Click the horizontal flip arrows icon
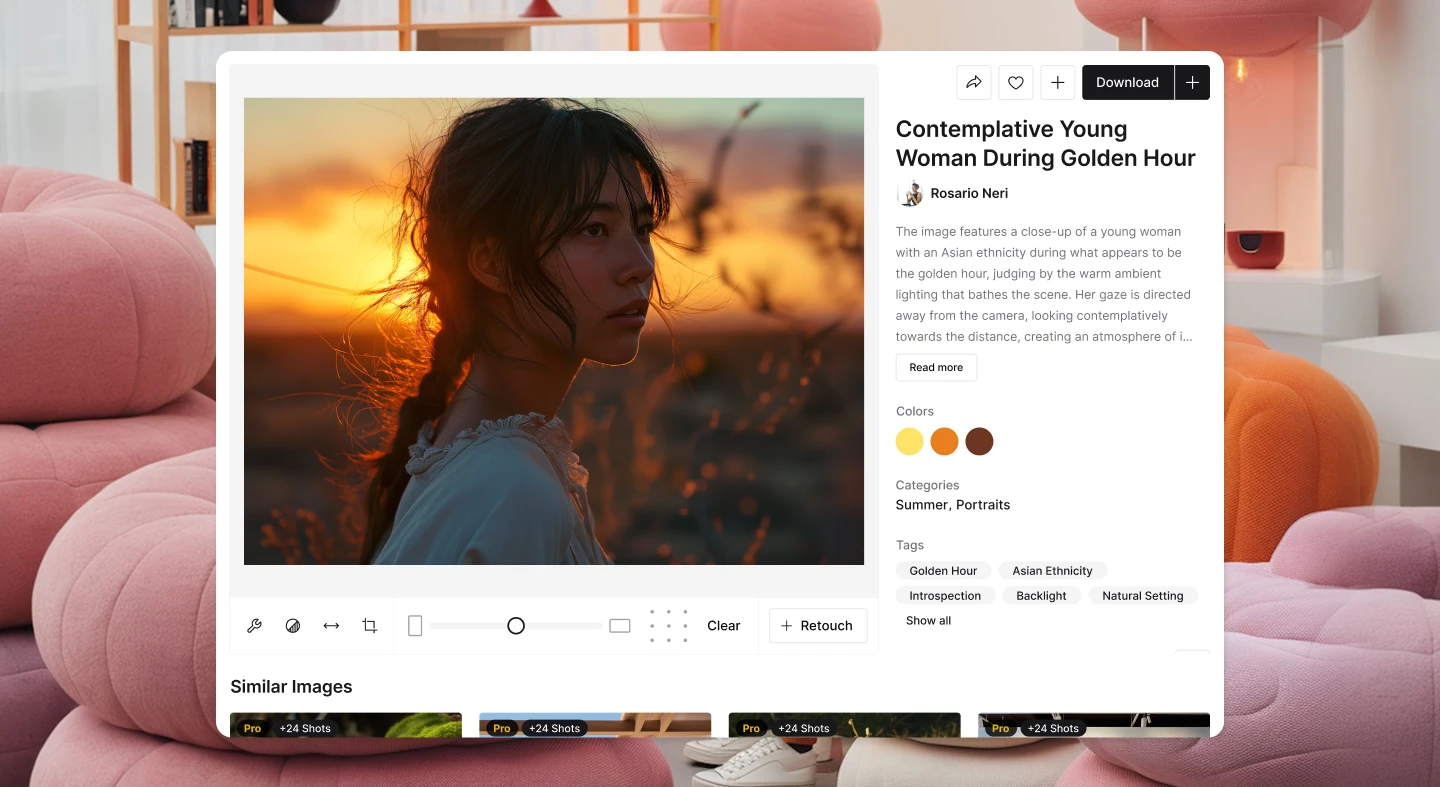 pyautogui.click(x=331, y=626)
